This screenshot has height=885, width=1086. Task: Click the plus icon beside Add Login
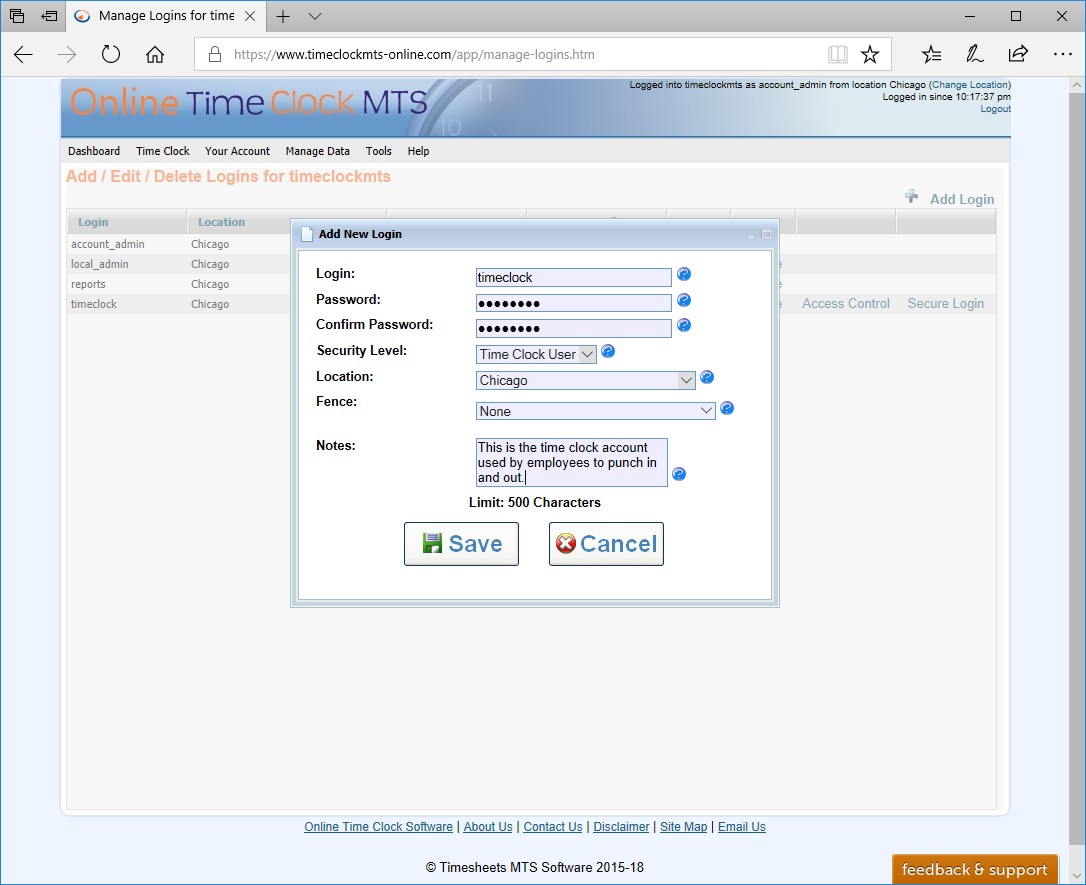pos(911,197)
